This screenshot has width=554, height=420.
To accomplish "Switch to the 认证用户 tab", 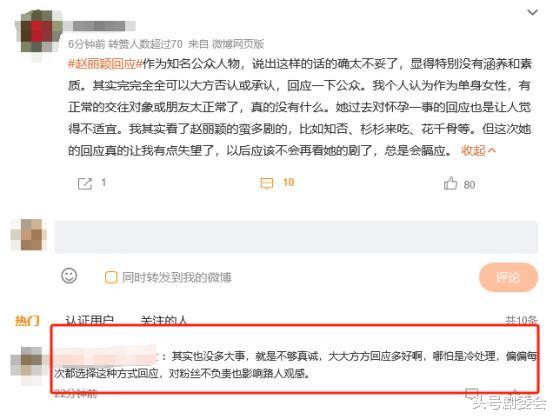I will pos(90,320).
